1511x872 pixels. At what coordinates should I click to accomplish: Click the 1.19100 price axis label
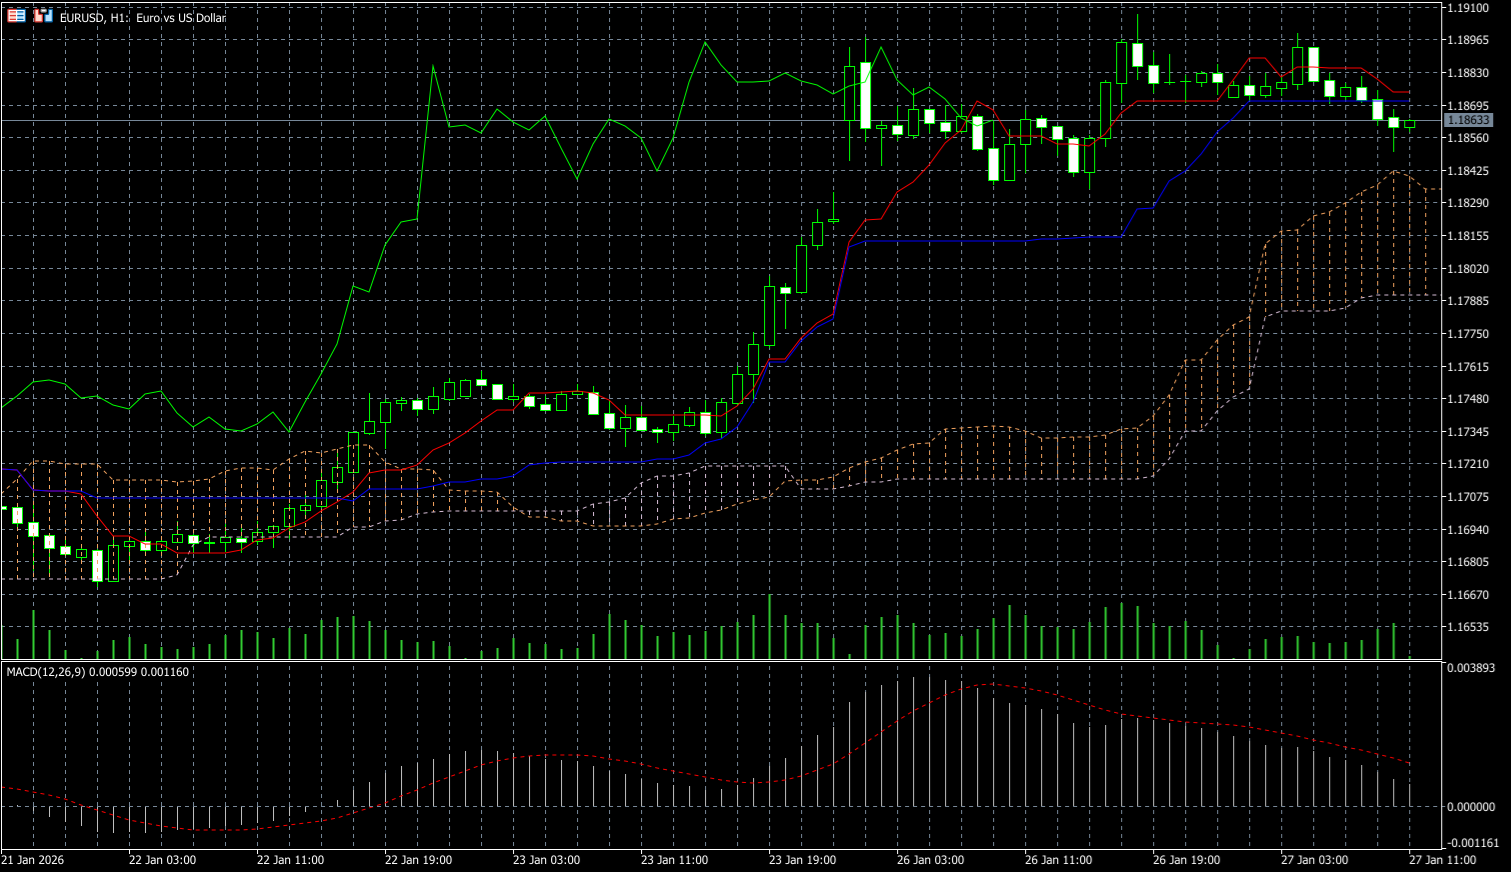coord(1469,7)
